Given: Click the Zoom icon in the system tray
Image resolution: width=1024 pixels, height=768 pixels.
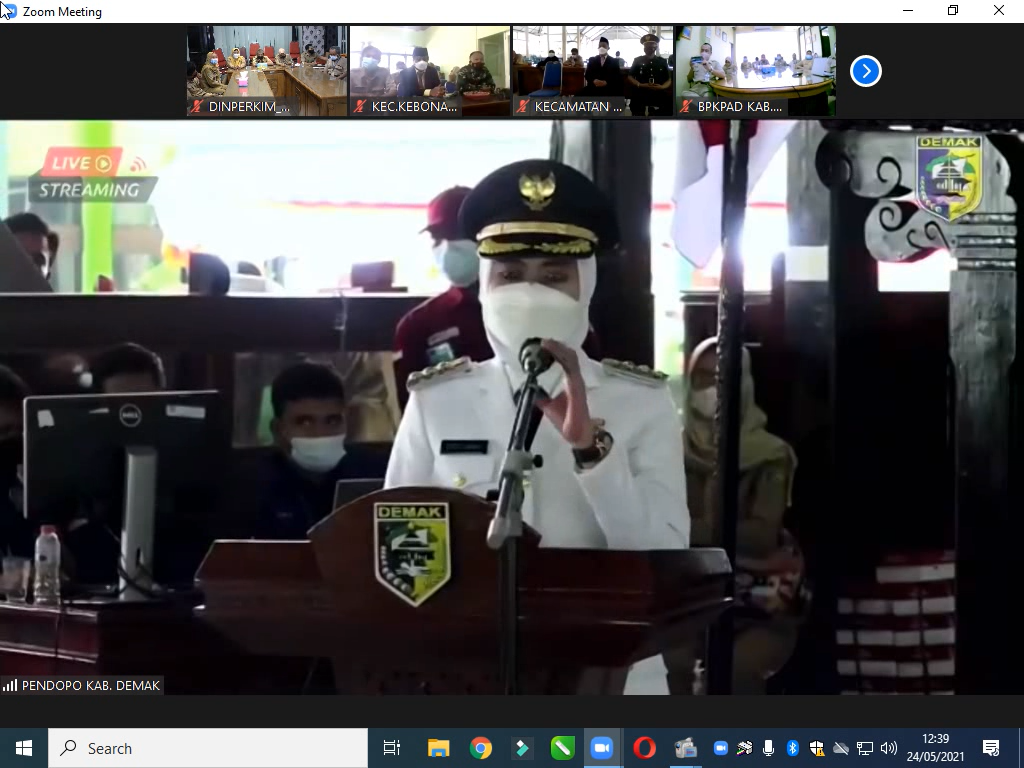Looking at the screenshot, I should (x=720, y=748).
